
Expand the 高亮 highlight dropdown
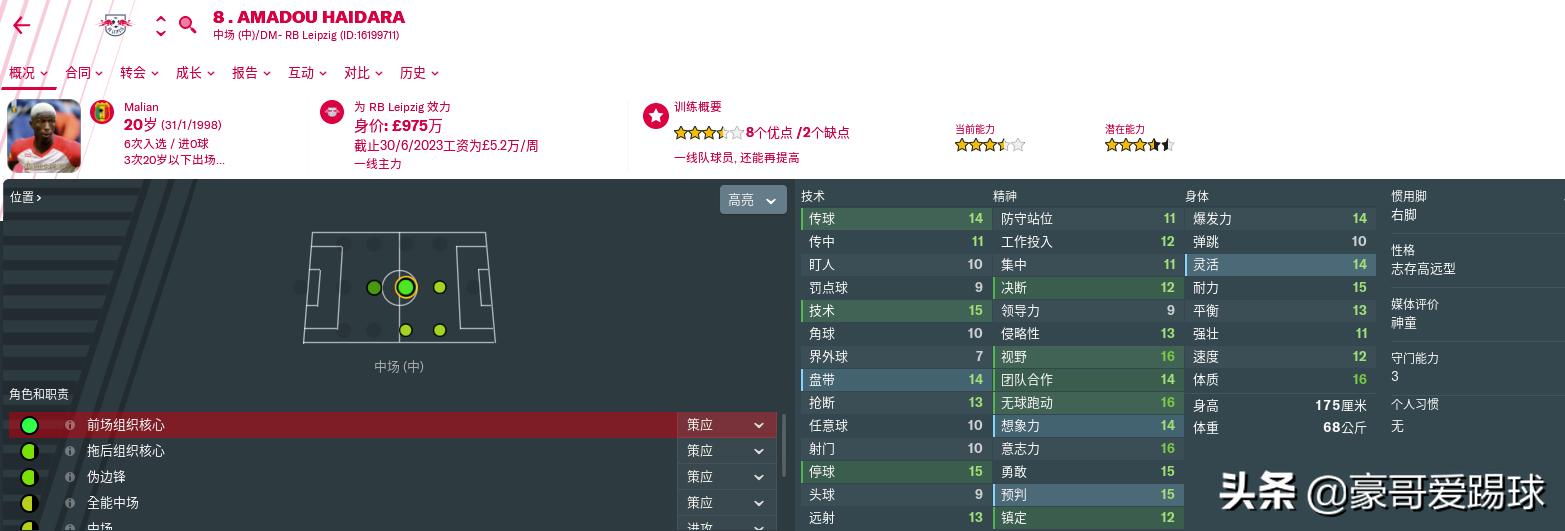[753, 200]
